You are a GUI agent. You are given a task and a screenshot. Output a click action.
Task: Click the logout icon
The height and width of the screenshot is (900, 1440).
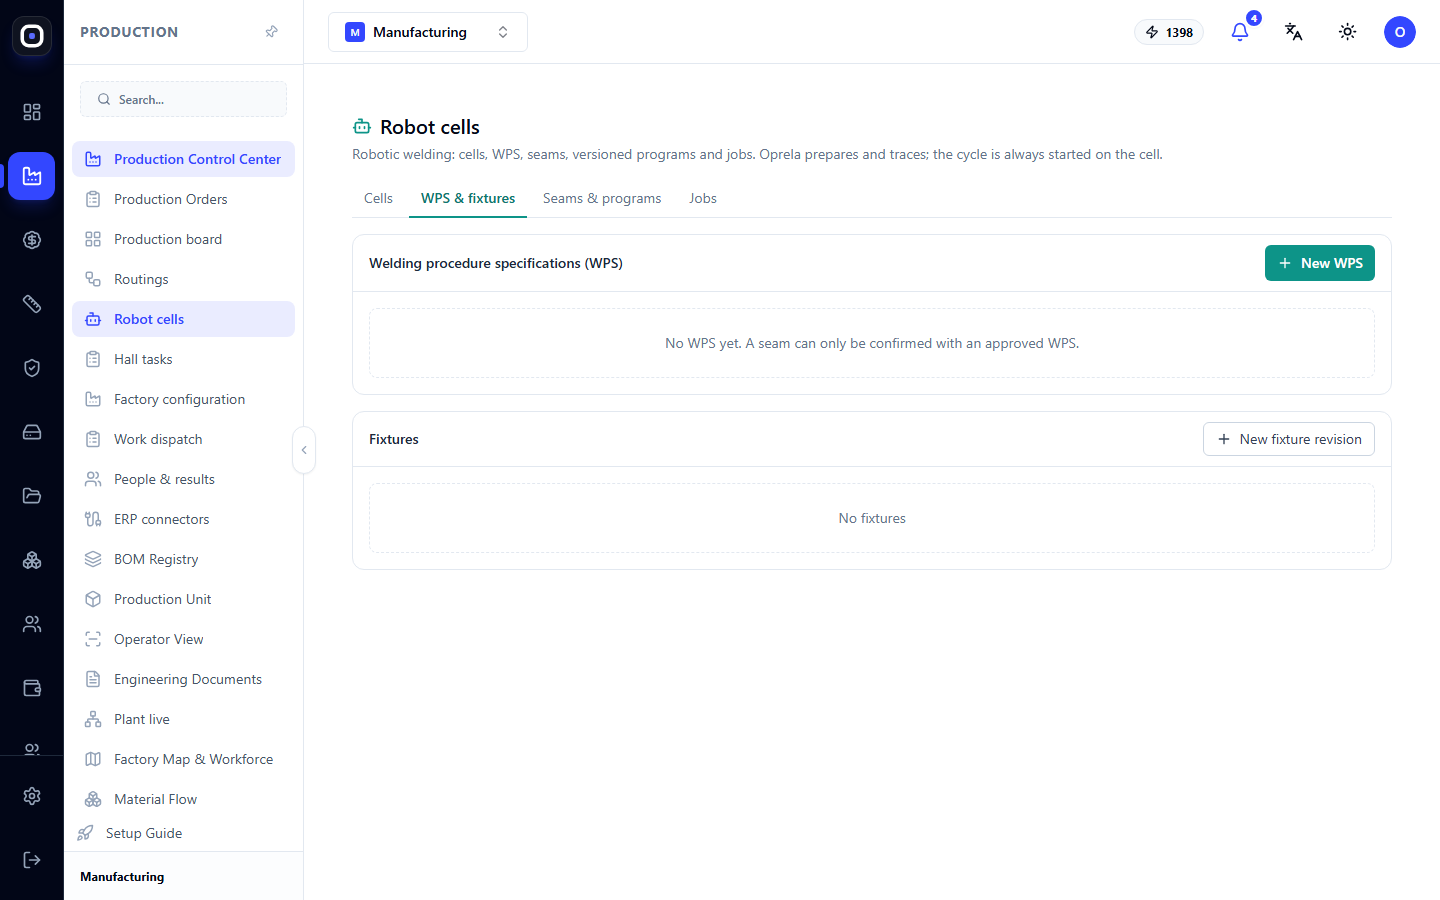pyautogui.click(x=32, y=860)
